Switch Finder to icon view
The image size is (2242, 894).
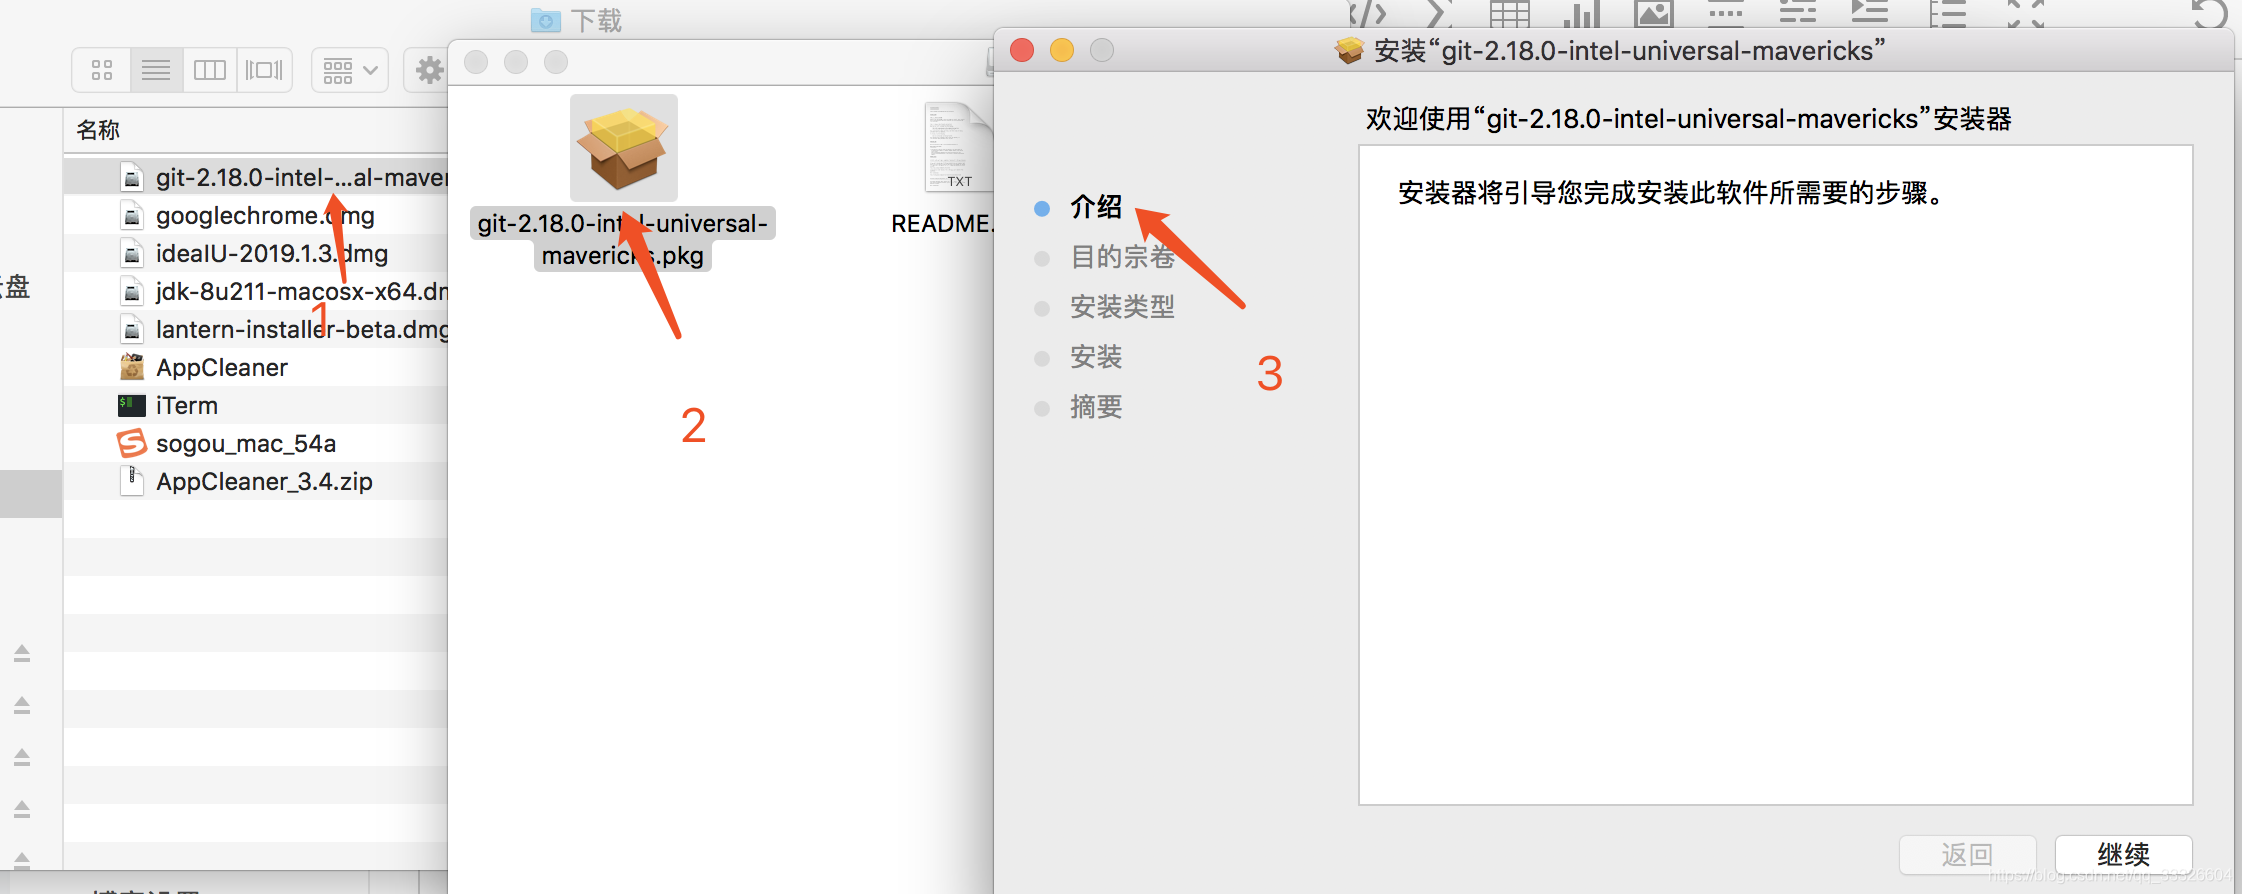point(102,70)
